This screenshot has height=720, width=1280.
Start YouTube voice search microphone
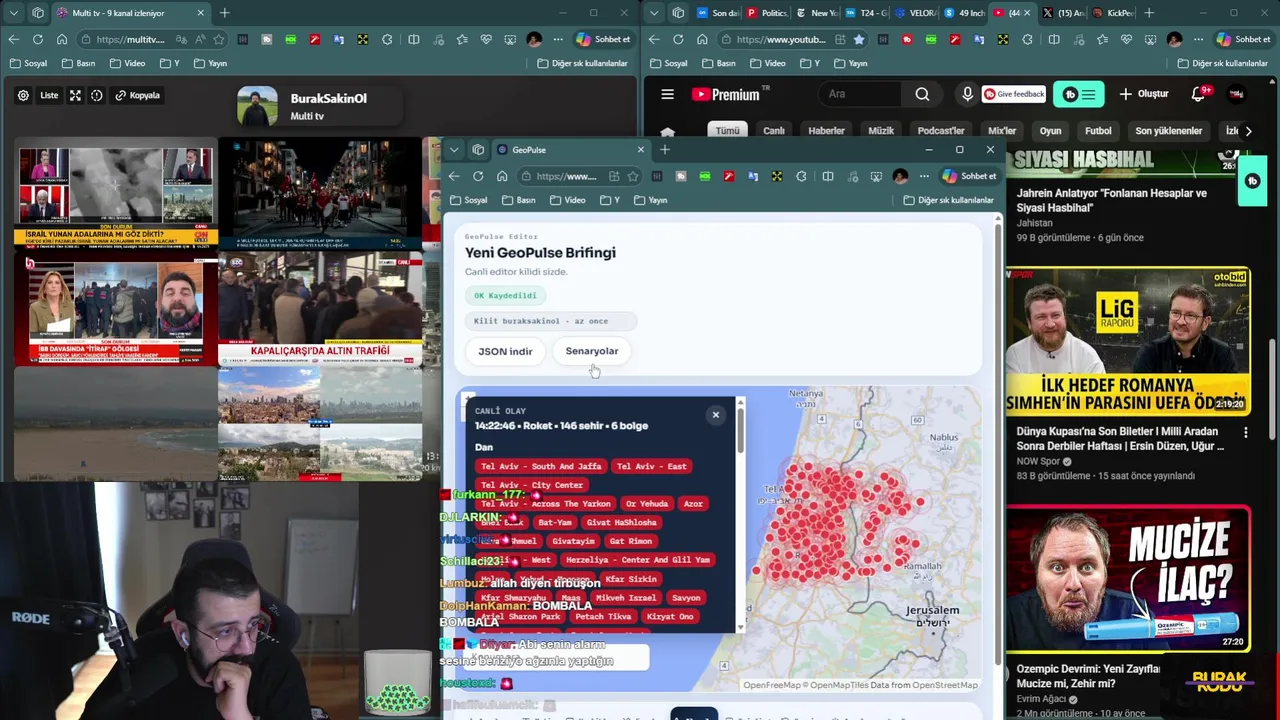point(967,94)
